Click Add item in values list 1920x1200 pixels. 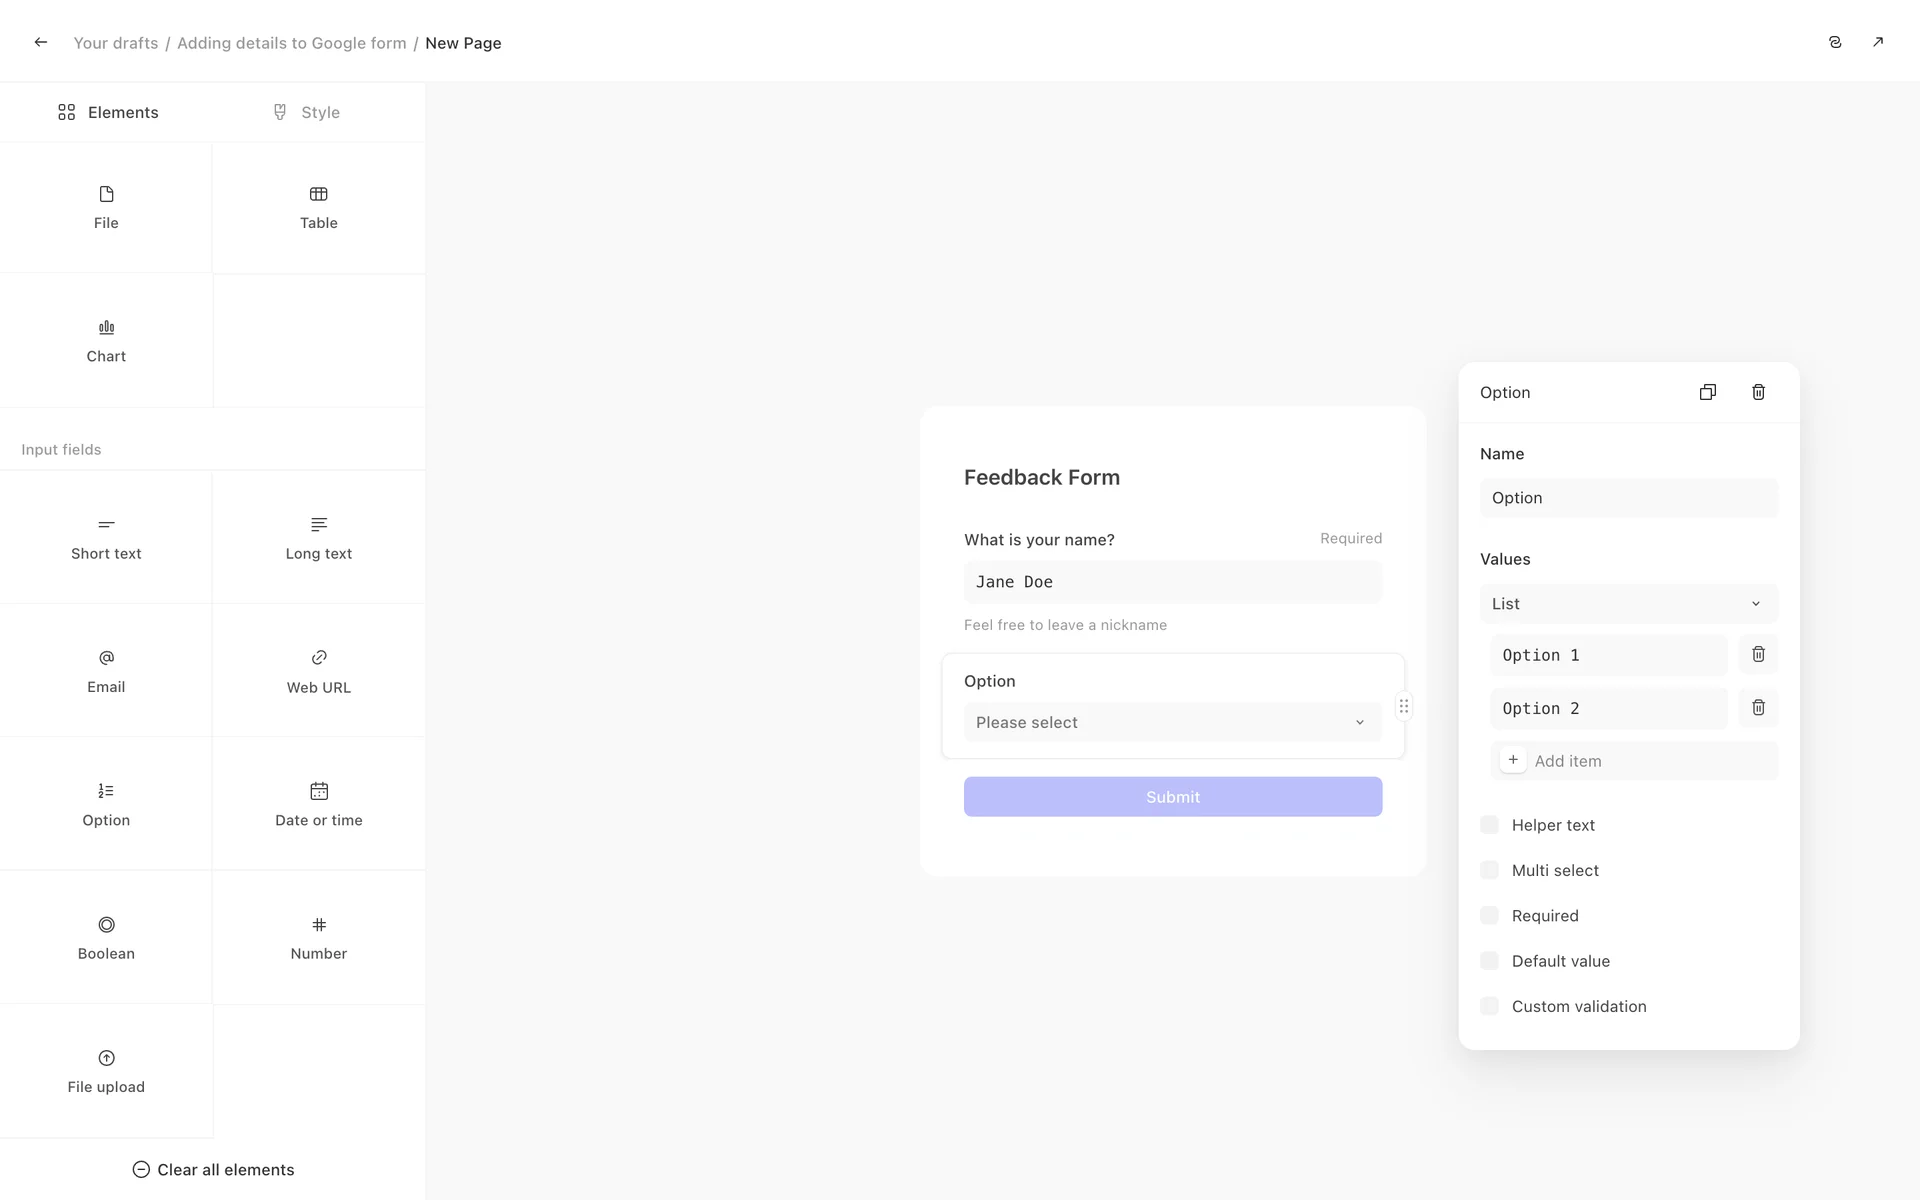point(1566,761)
